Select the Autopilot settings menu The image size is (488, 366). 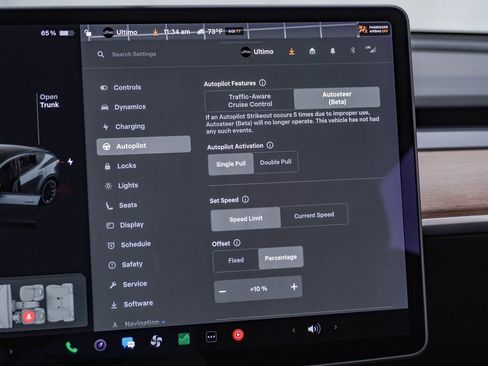coord(144,146)
